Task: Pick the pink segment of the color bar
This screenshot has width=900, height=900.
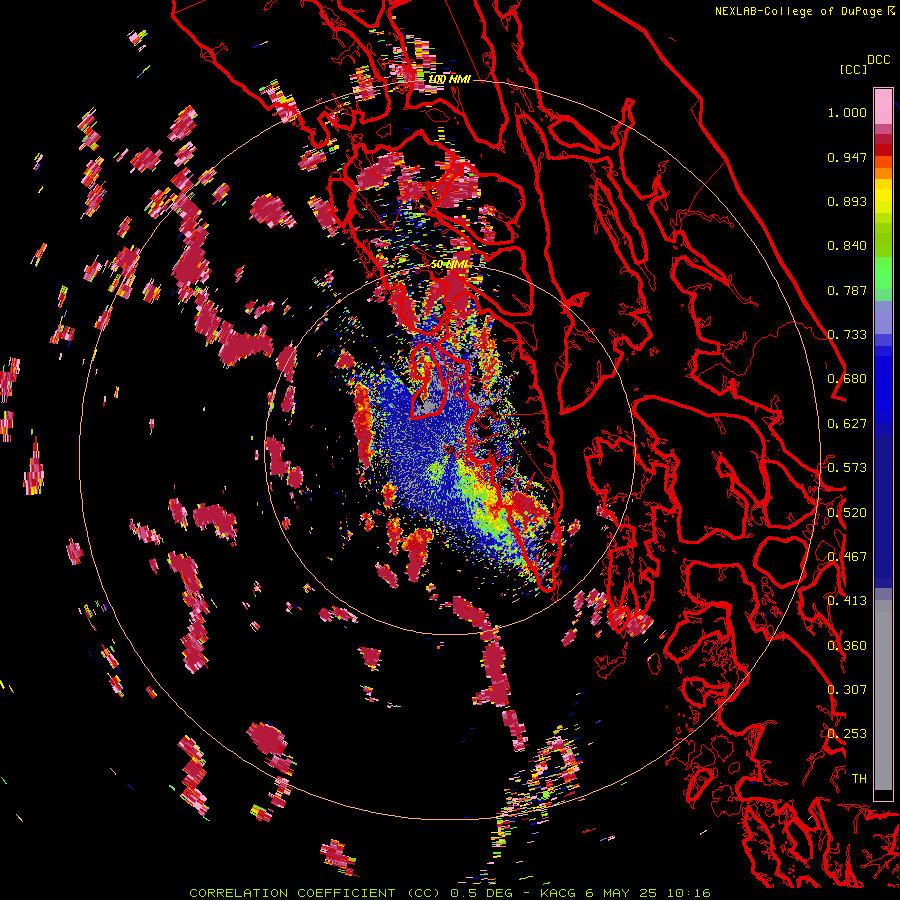Action: [x=883, y=106]
